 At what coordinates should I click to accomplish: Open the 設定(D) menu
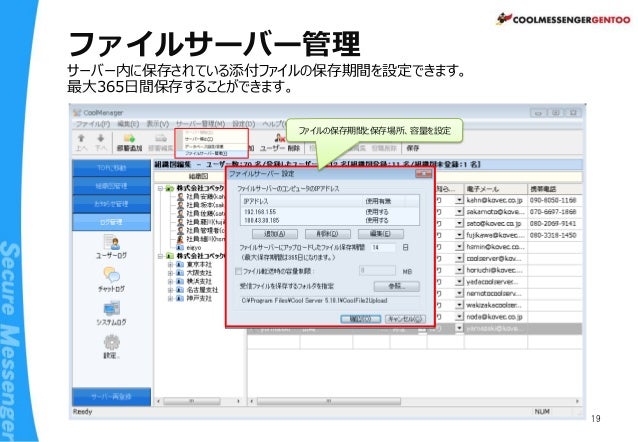coord(243,124)
